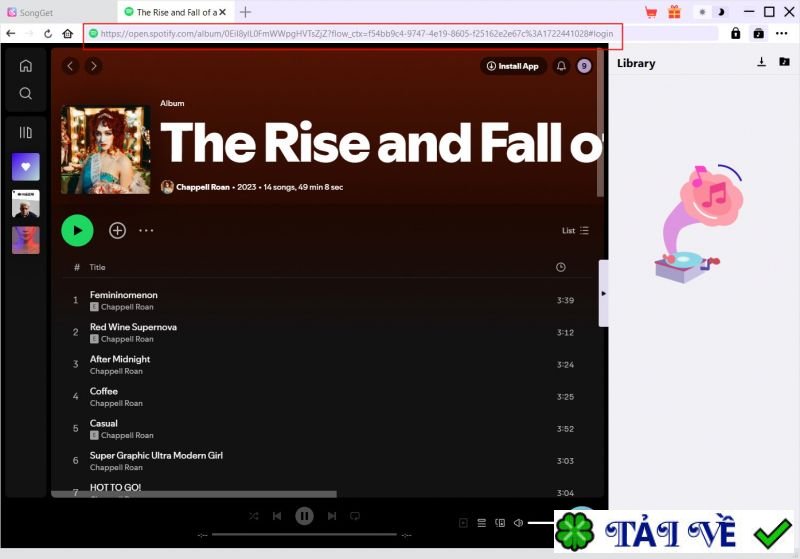Go back with browser back arrow
The width and height of the screenshot is (800, 559).
(x=11, y=34)
